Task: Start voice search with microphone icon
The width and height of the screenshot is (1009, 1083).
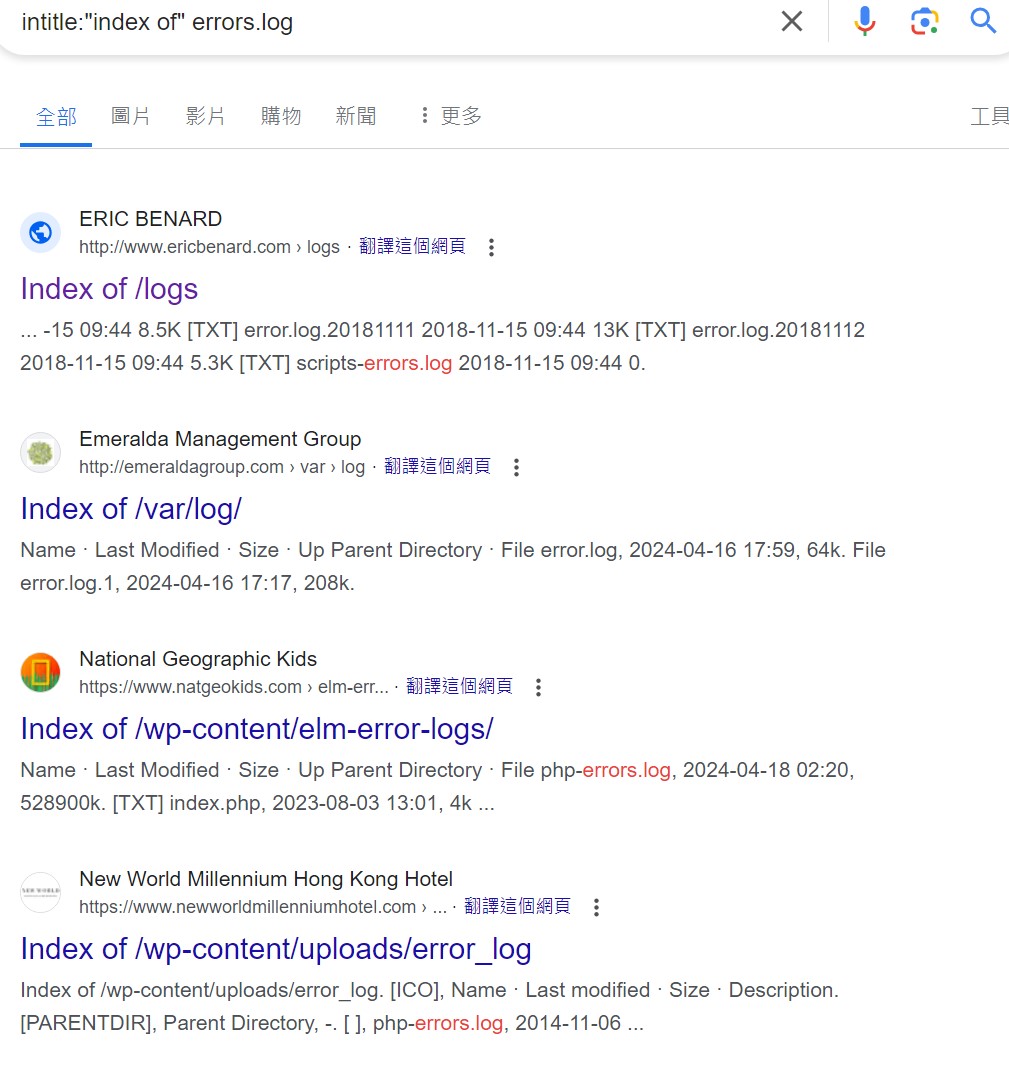Action: click(x=865, y=21)
